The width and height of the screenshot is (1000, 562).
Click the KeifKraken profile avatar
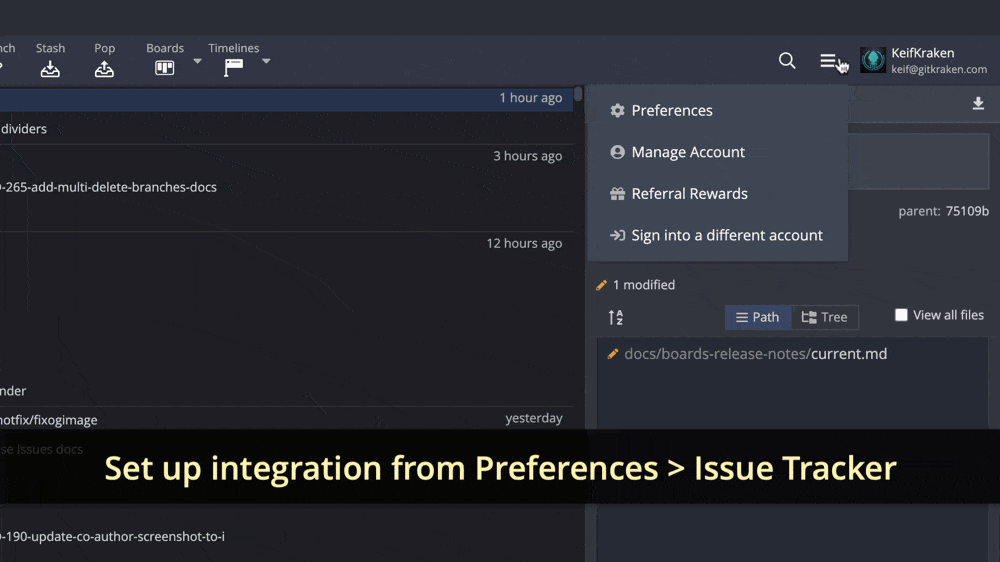coord(872,61)
